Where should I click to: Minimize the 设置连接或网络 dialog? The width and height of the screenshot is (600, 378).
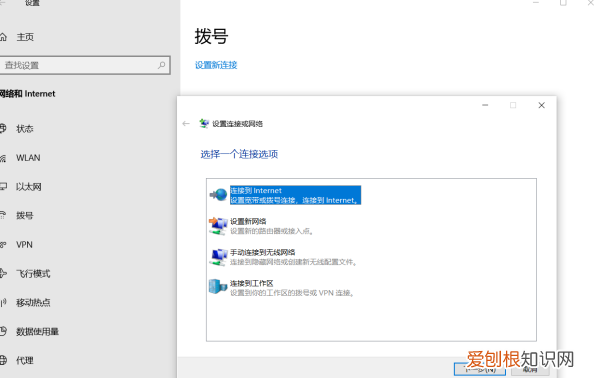485,105
